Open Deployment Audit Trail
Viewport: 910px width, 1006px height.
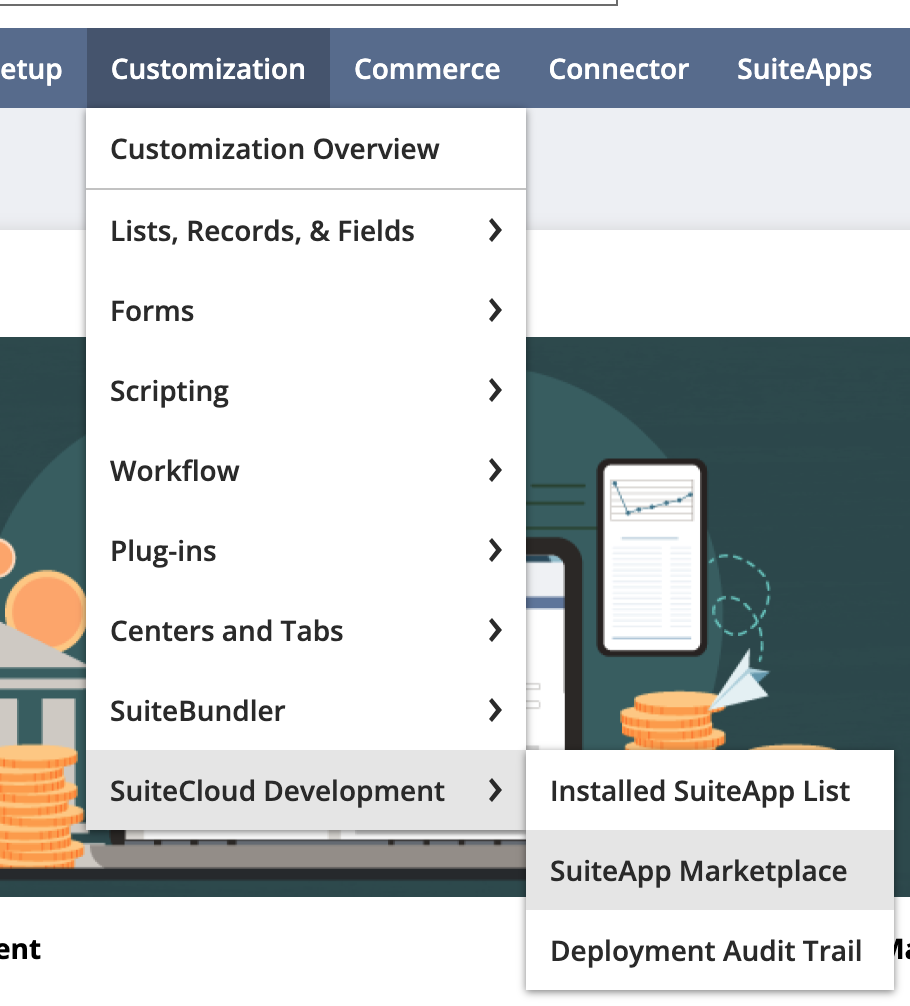pos(710,950)
